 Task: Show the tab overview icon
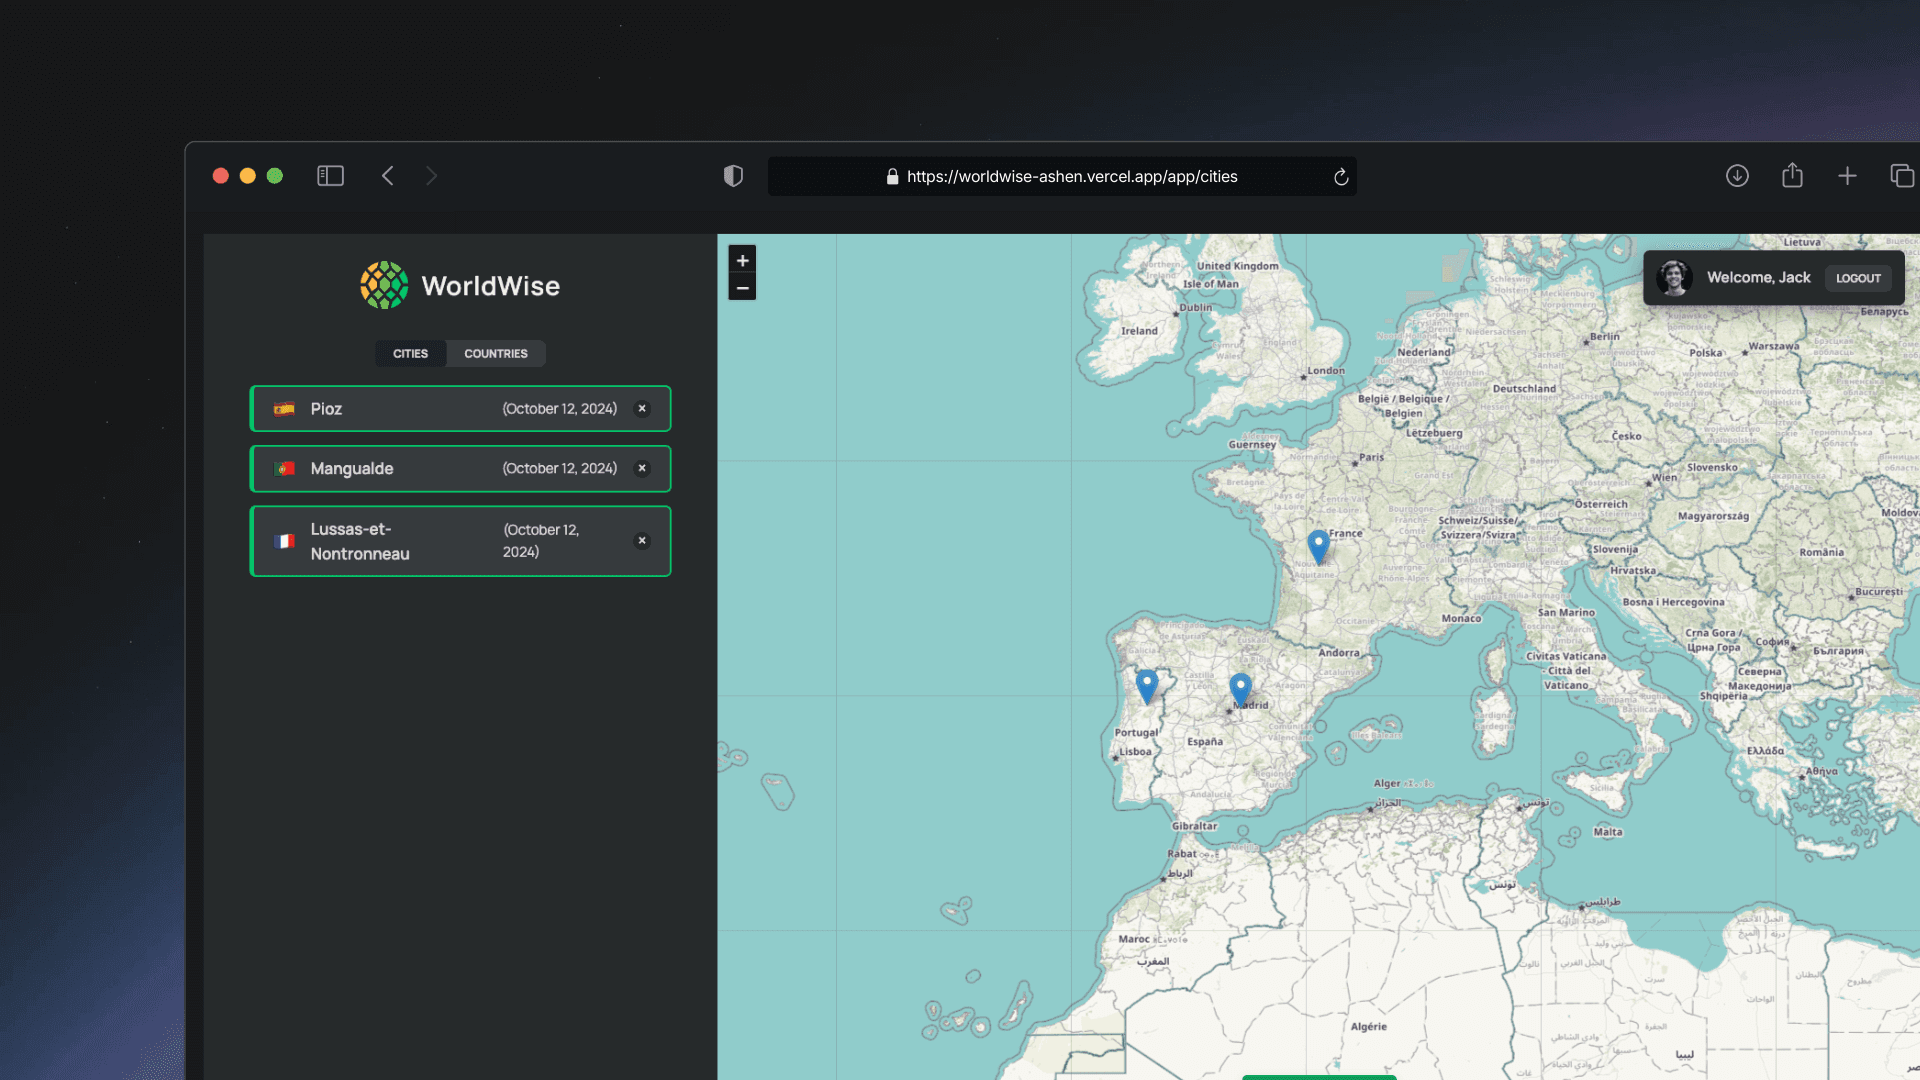click(x=1902, y=176)
